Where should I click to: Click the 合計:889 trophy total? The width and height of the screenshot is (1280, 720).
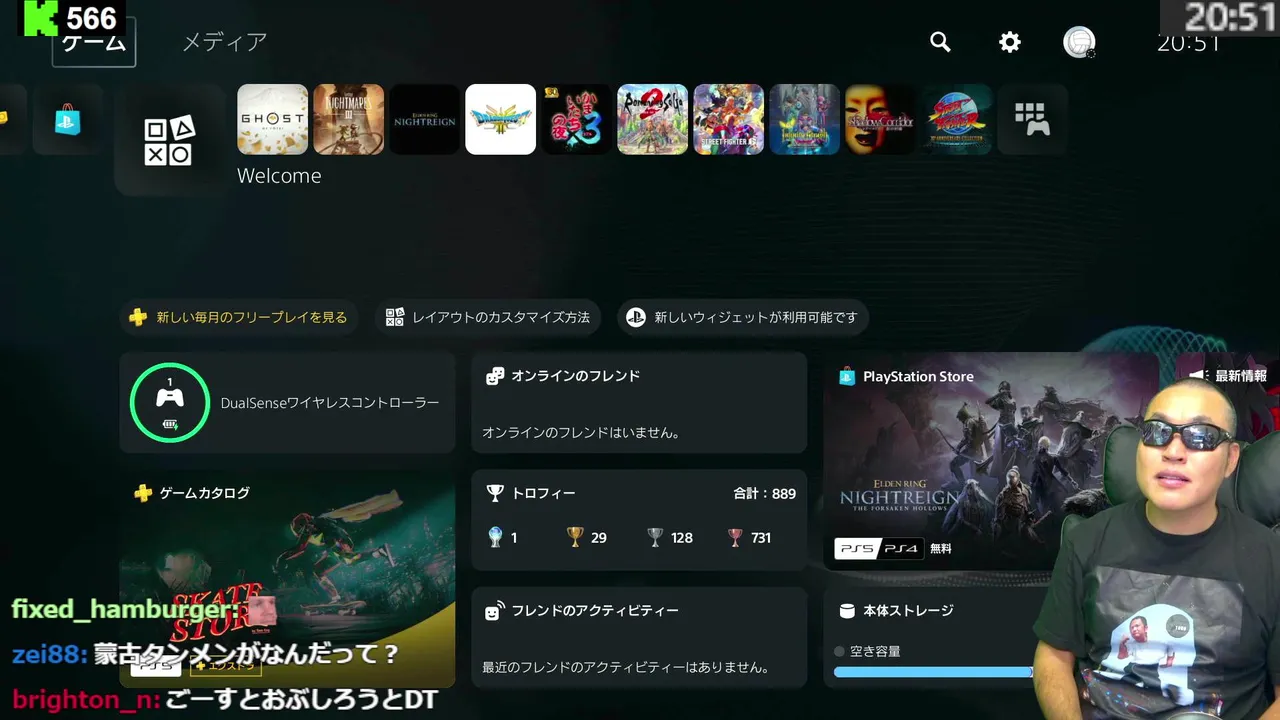tap(764, 493)
